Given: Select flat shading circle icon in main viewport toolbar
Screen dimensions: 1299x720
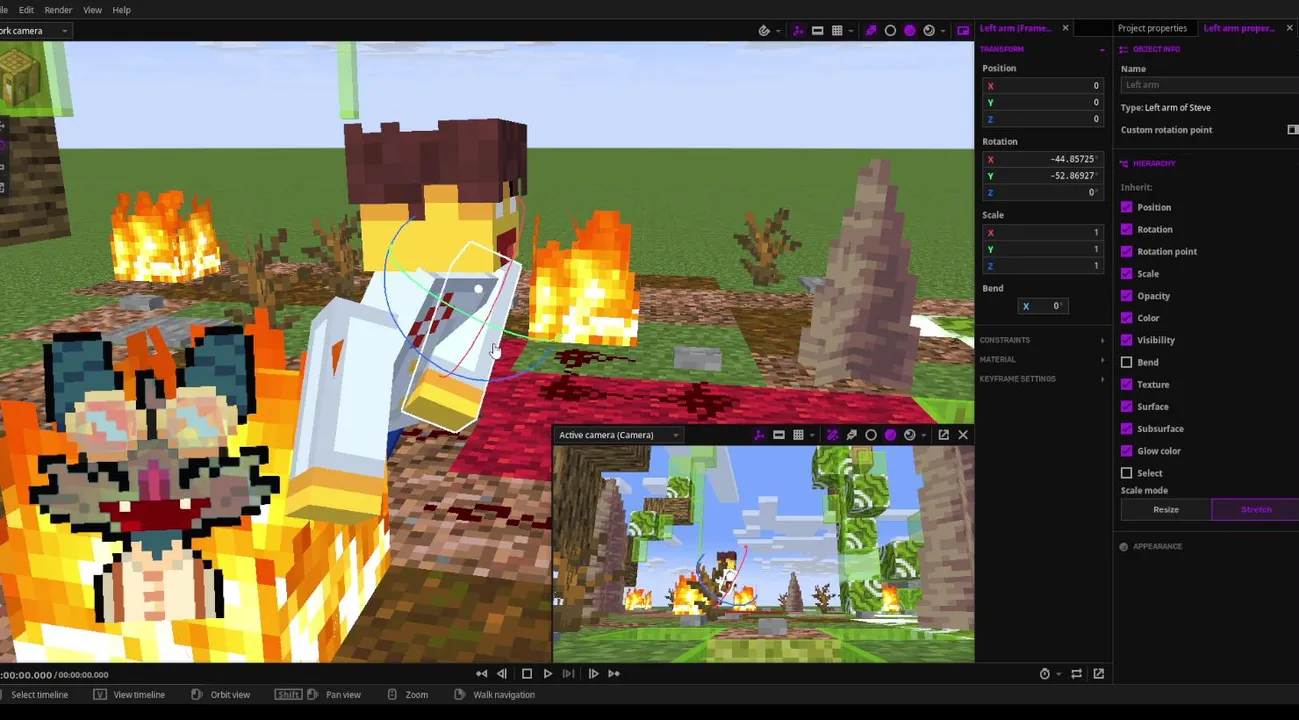Looking at the screenshot, I should click(890, 31).
